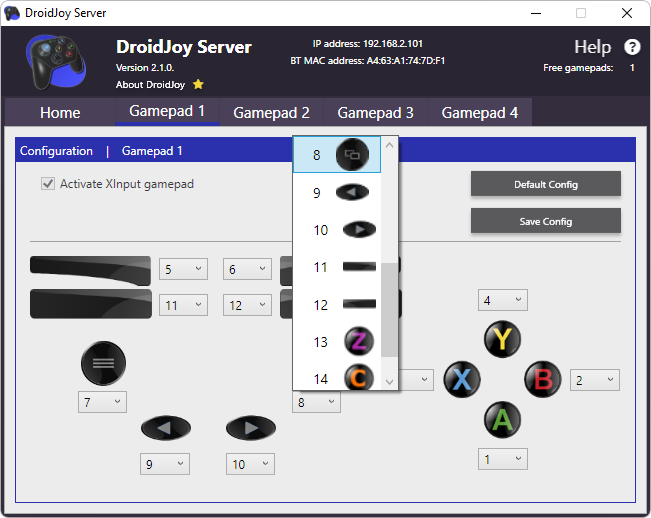Expand the A button dropdown set to 1

coord(503,459)
